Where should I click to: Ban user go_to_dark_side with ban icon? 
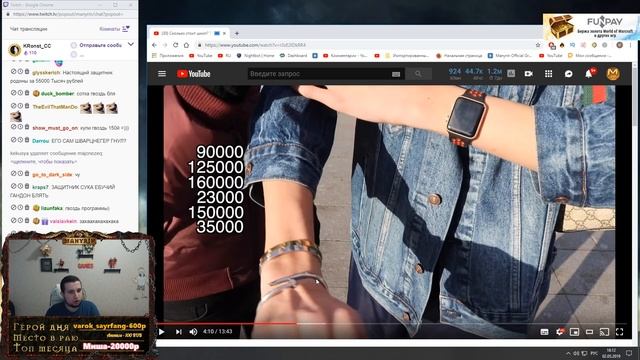(x=13, y=174)
